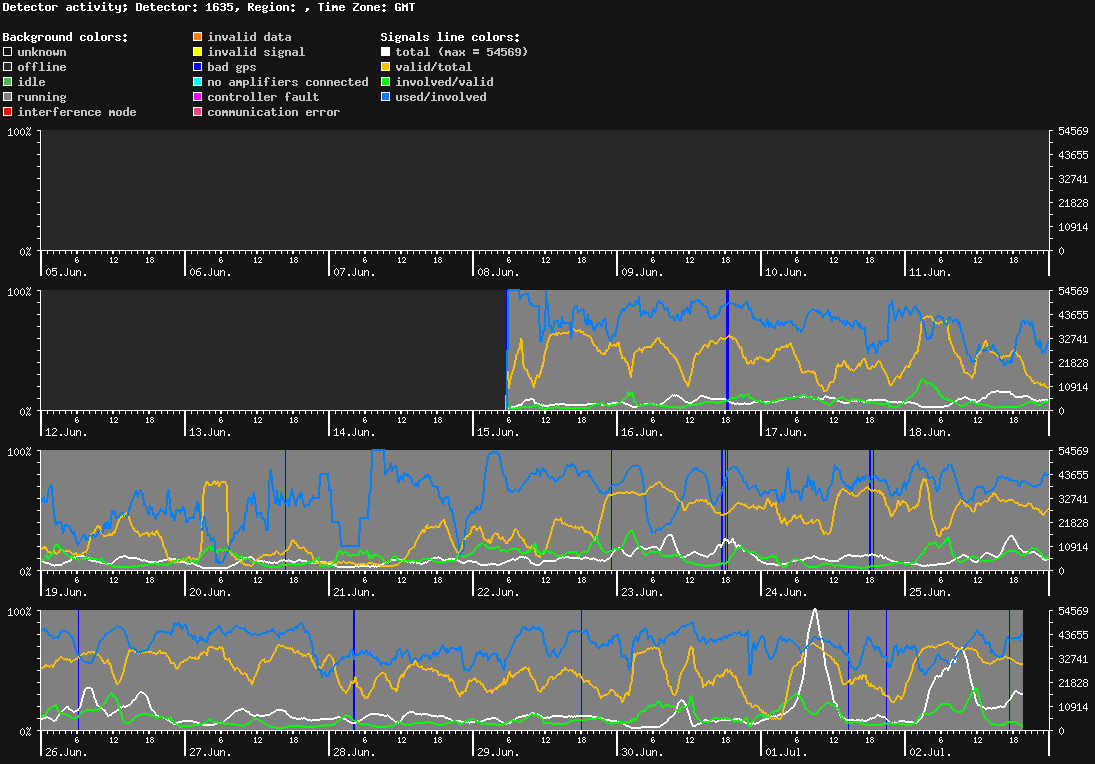Click the bad gps line on 02.Jul. evening

click(x=1009, y=670)
